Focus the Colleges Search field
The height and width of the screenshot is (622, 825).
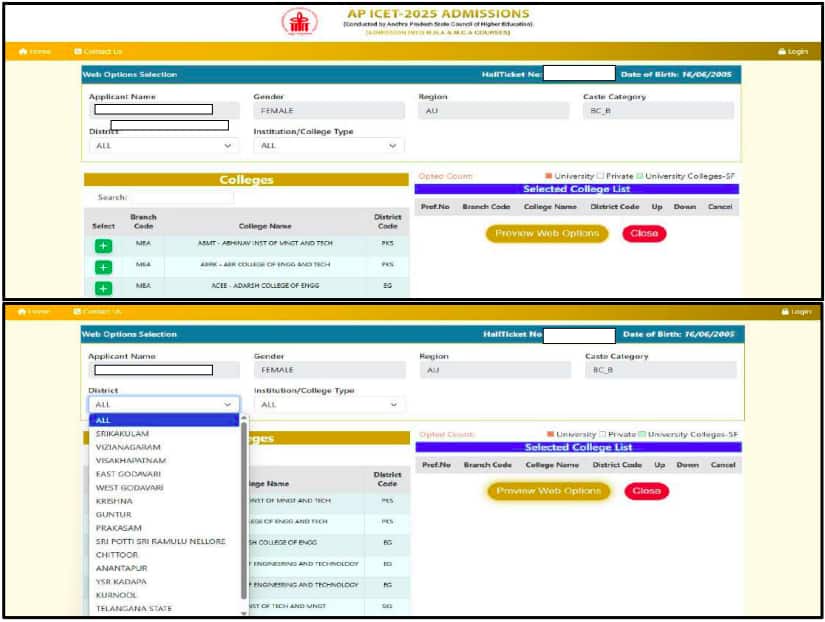182,197
